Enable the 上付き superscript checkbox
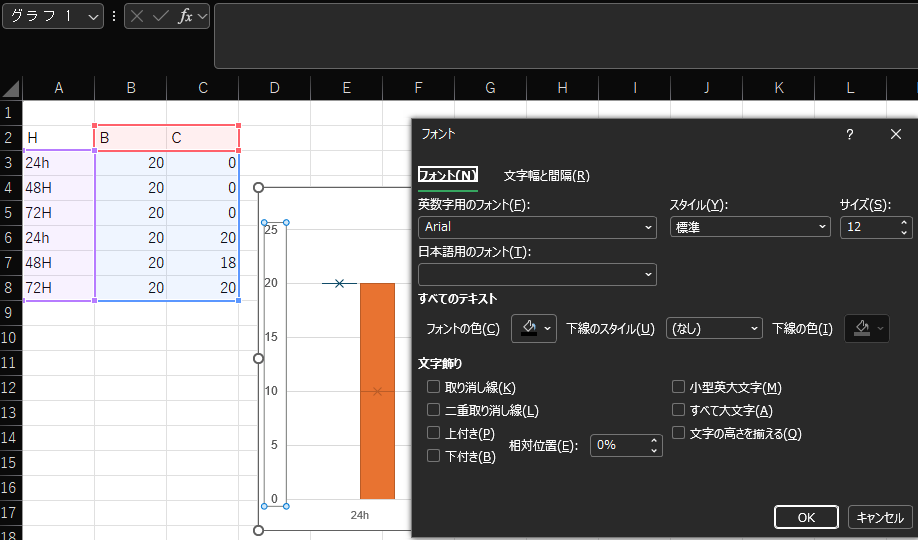The height and width of the screenshot is (540, 918). (433, 433)
